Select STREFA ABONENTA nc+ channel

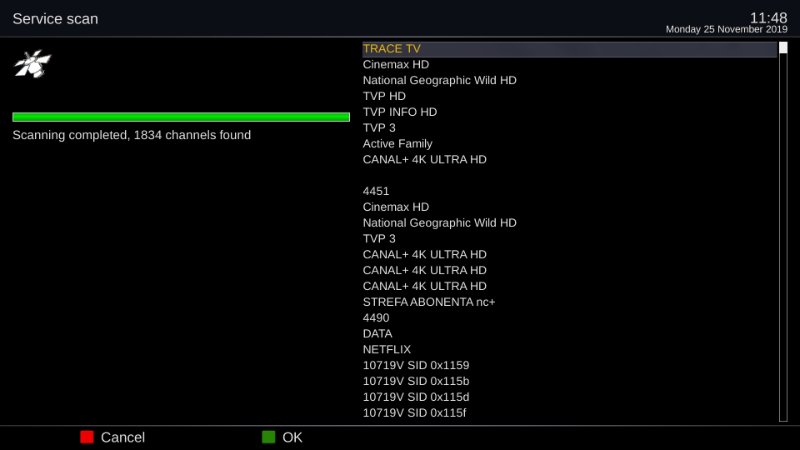[x=430, y=302]
